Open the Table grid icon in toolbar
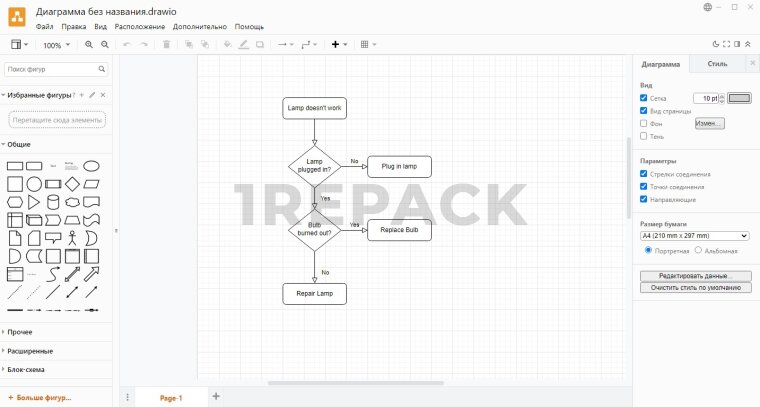The height and width of the screenshot is (407, 760). [x=365, y=45]
